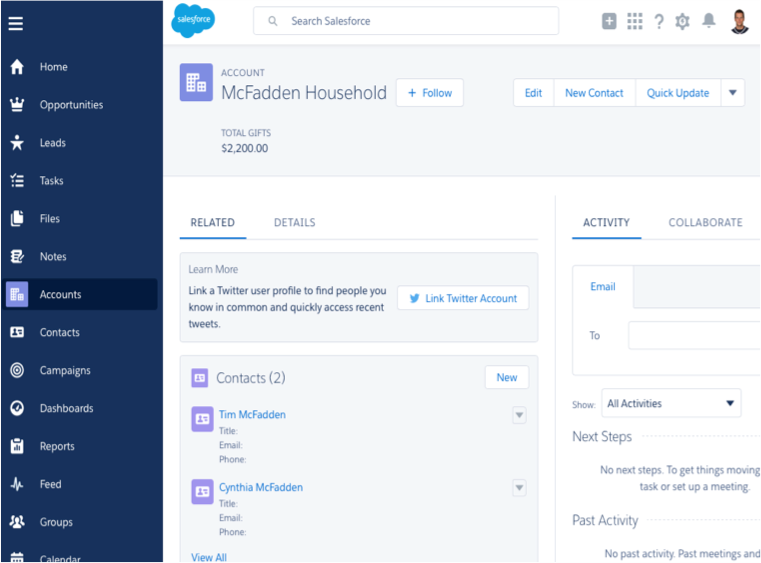Screen dimensions: 761x563
Task: Open the user profile avatar
Action: pos(740,21)
